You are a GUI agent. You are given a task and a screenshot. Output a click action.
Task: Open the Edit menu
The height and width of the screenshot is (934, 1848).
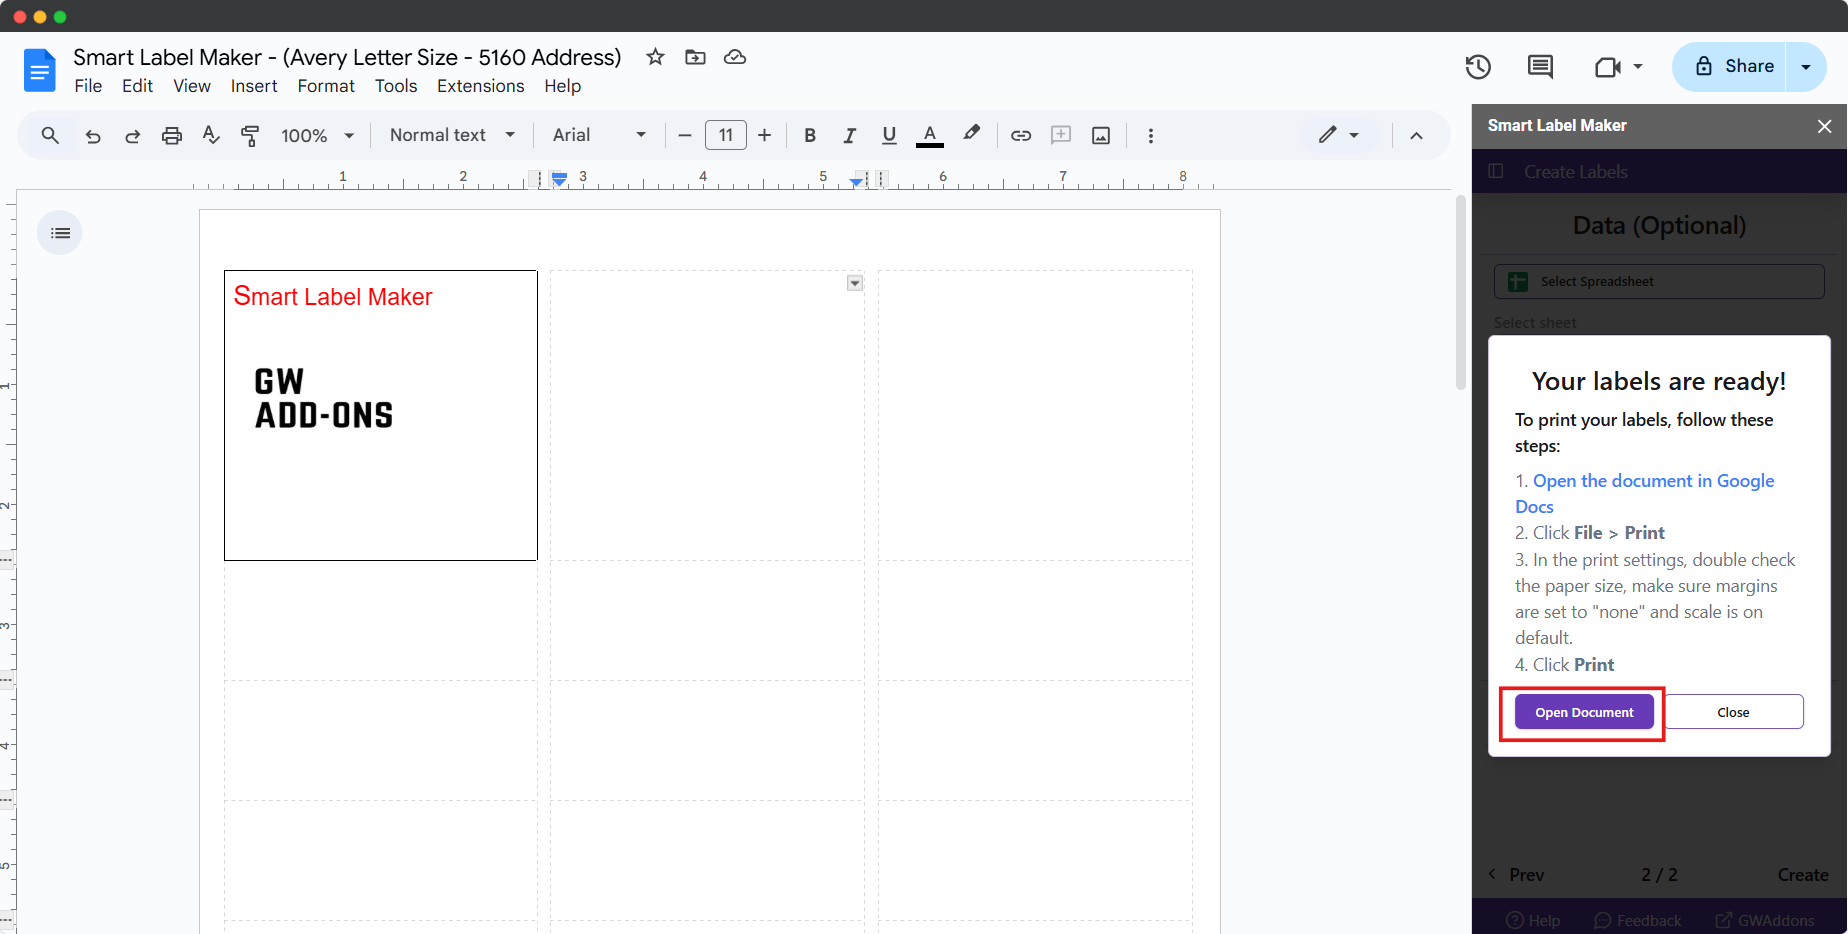[x=137, y=86]
